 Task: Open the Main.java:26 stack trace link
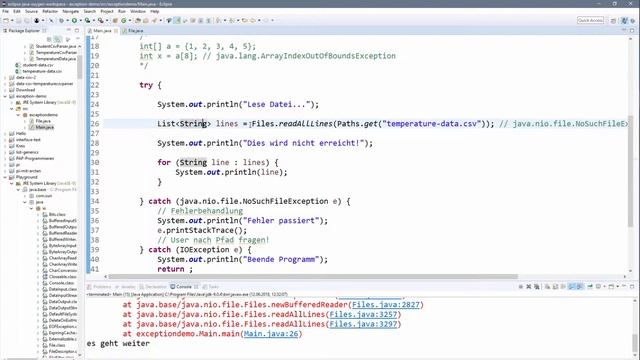point(271,334)
